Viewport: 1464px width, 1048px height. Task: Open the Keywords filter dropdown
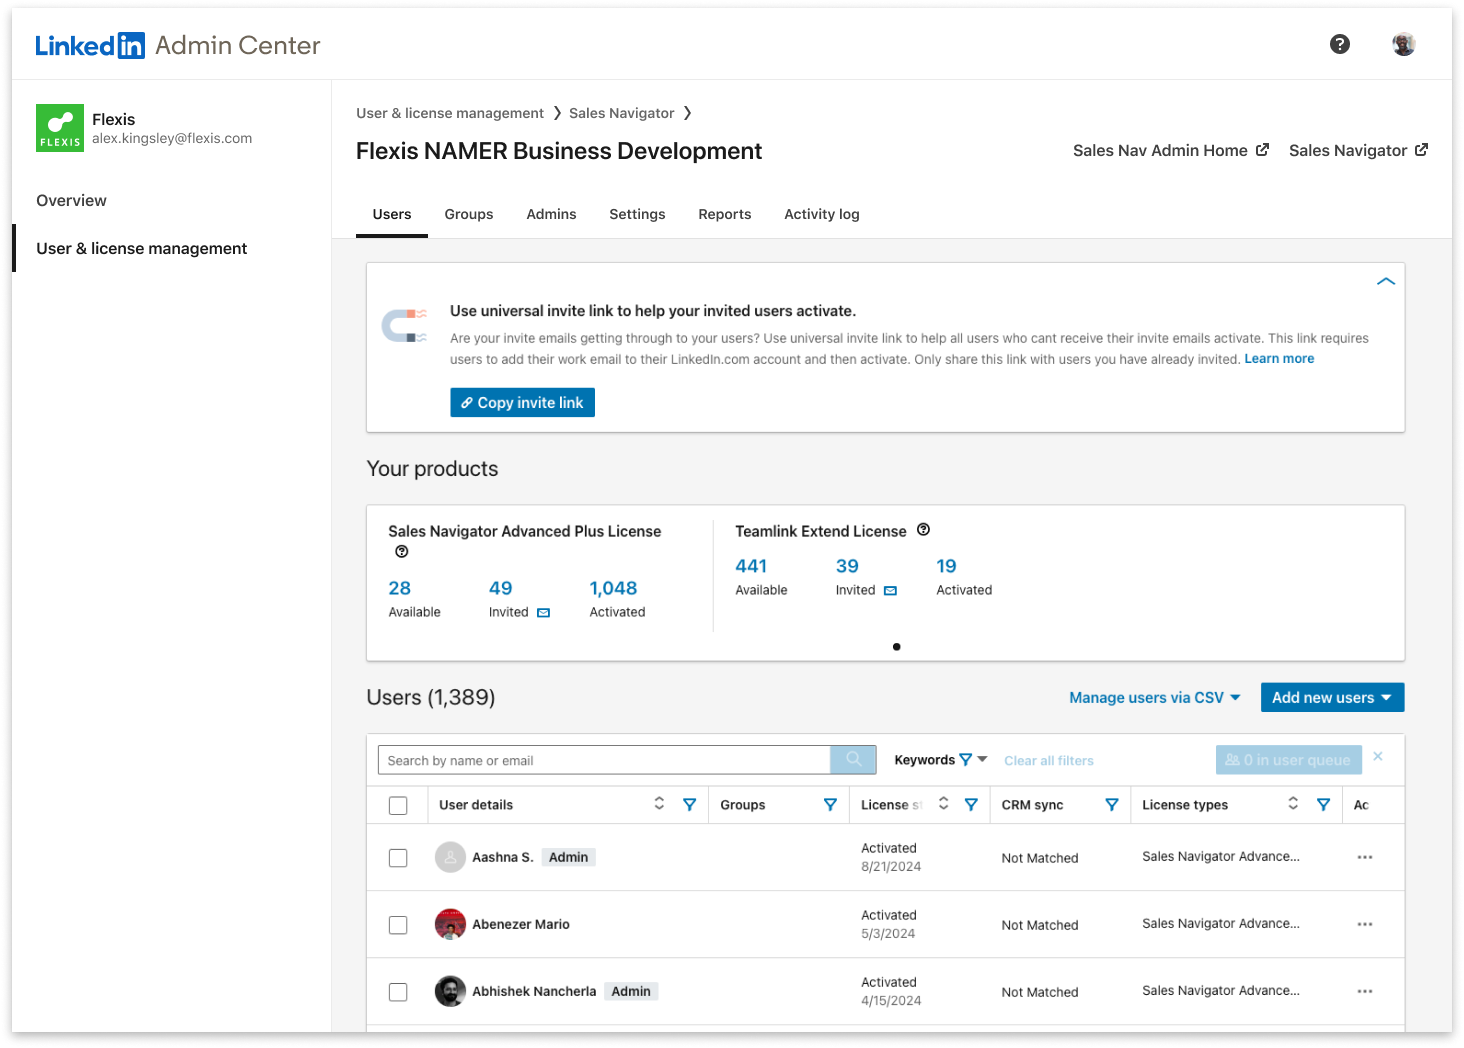tap(941, 760)
